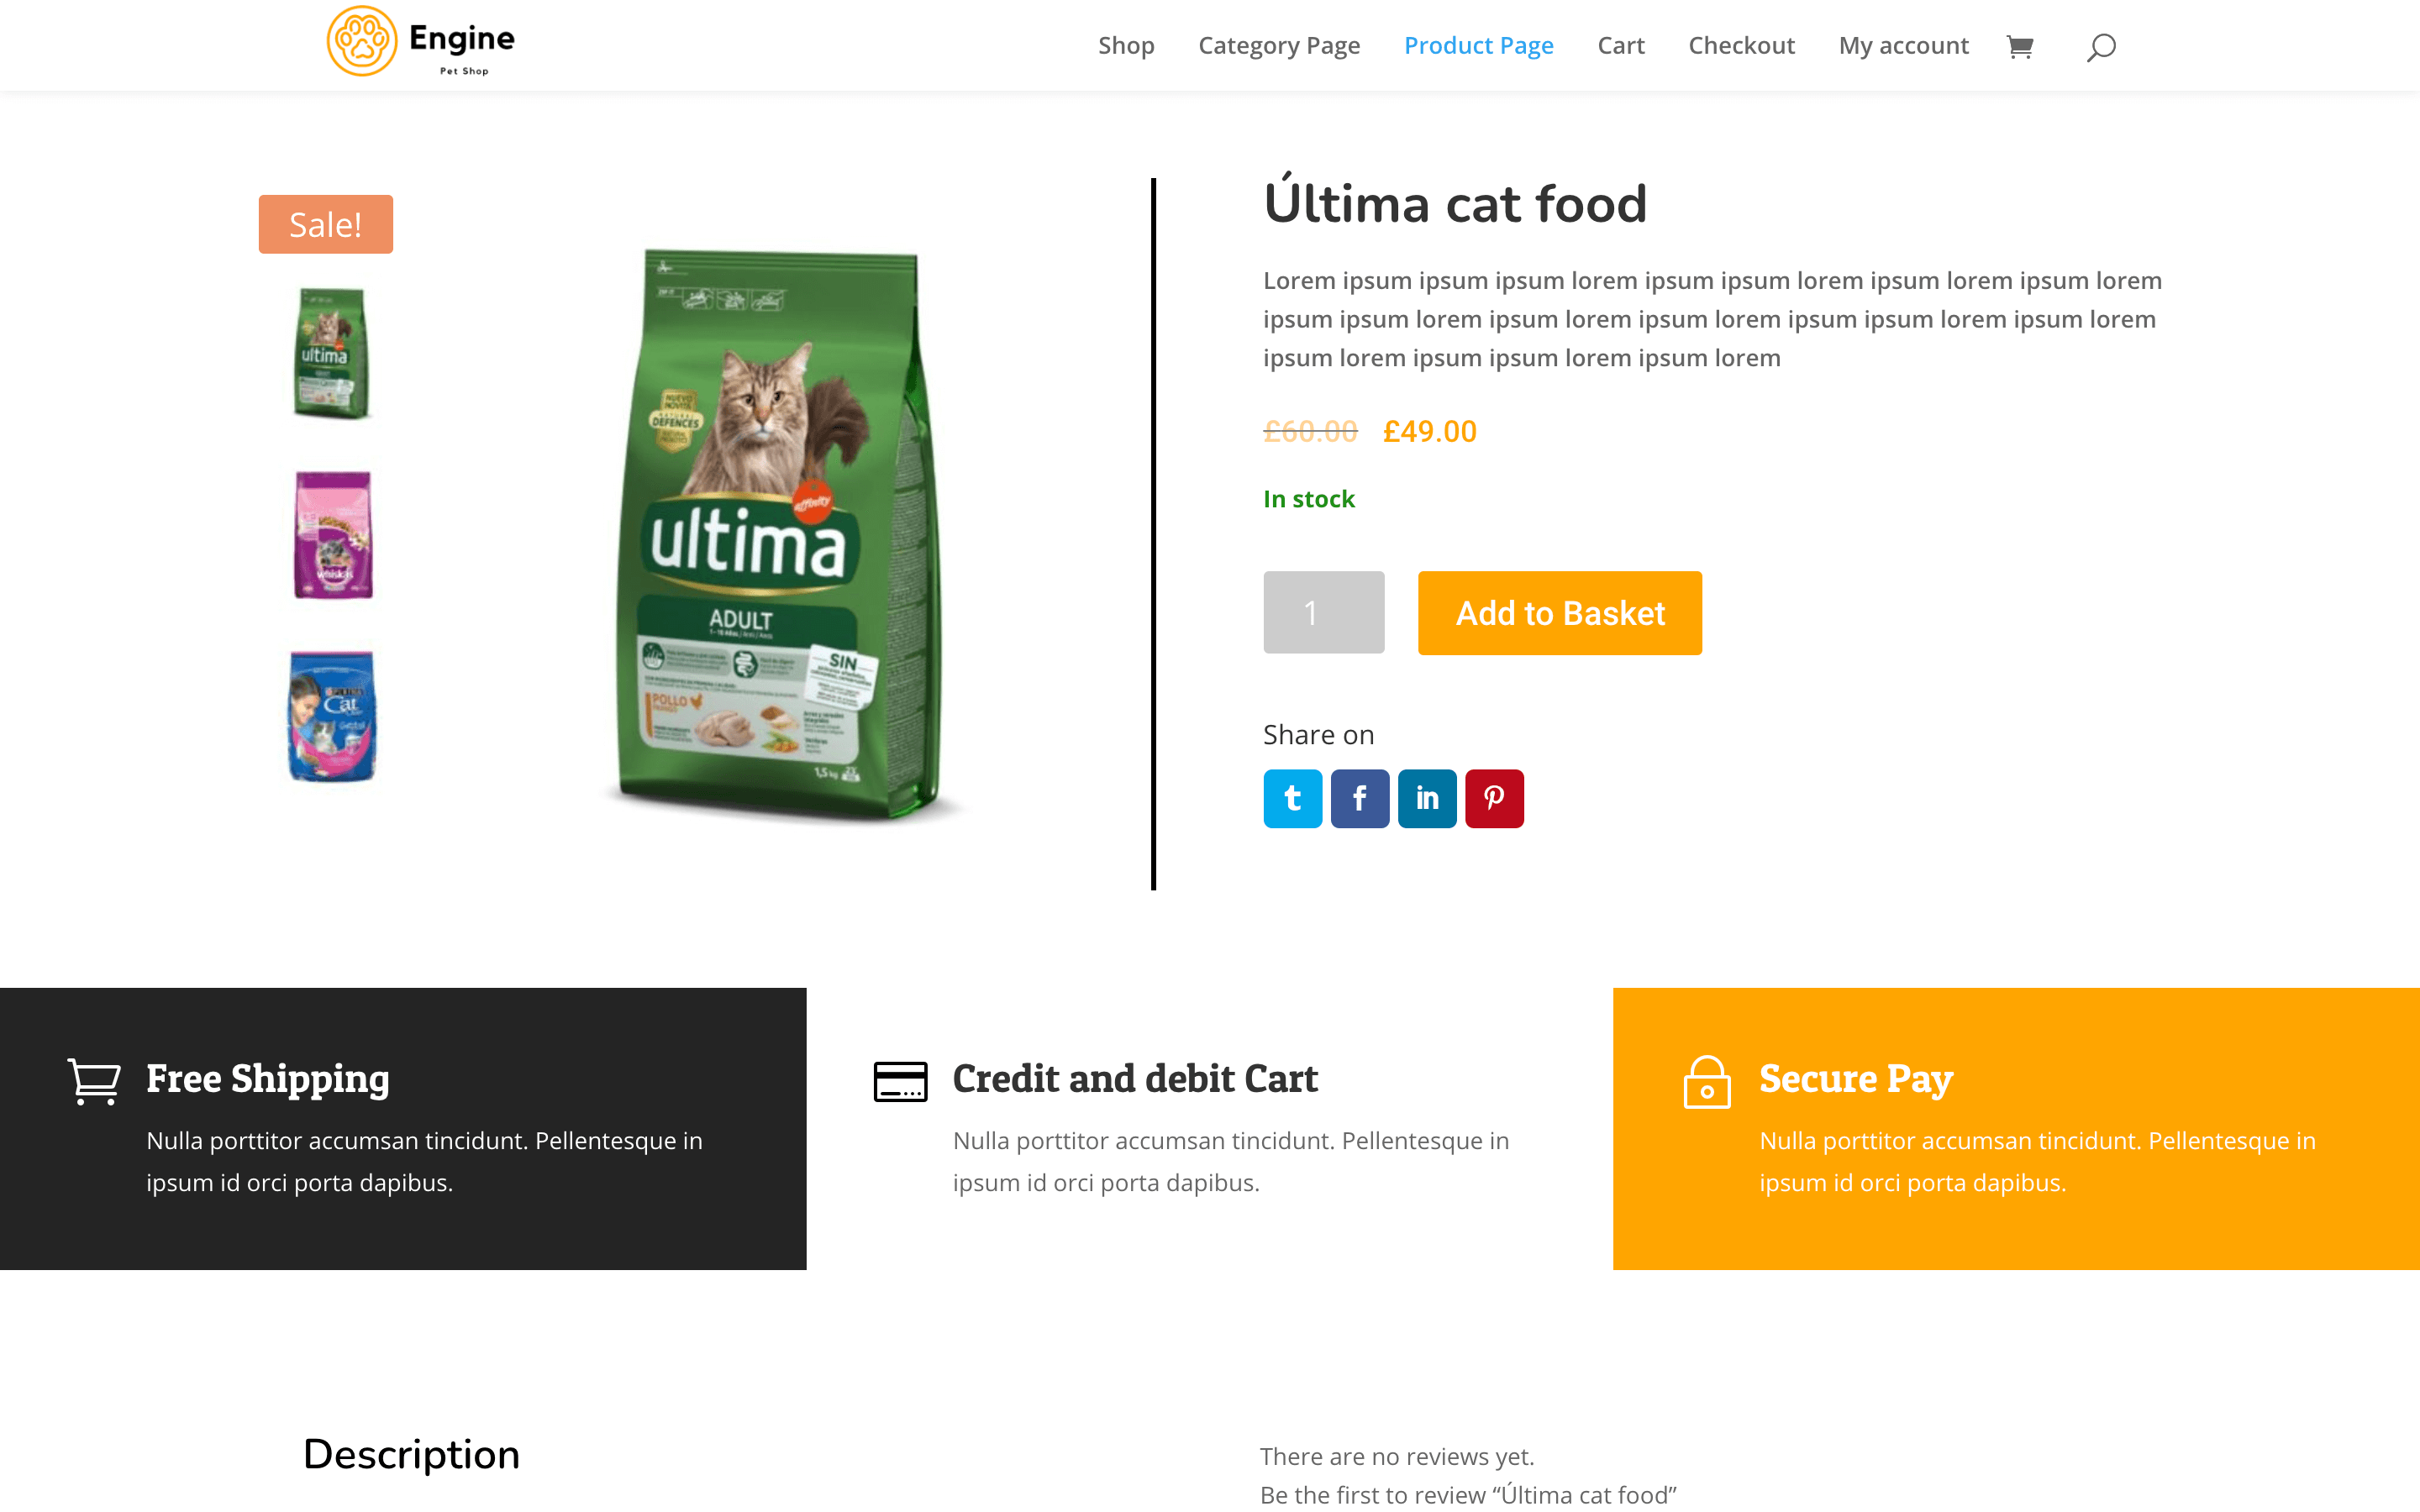Focus the quantity input field
The image size is (2420, 1512).
point(1323,612)
